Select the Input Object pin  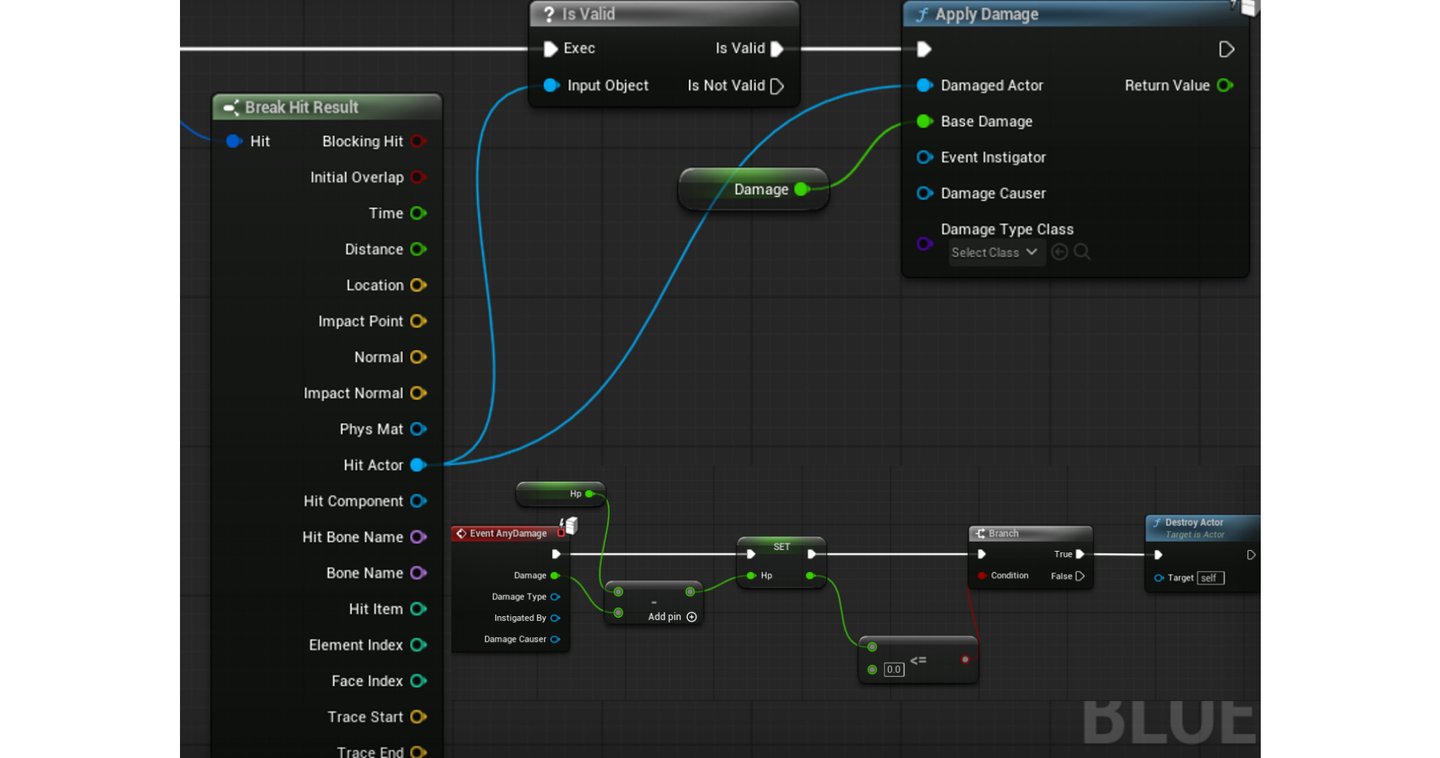pyautogui.click(x=551, y=86)
